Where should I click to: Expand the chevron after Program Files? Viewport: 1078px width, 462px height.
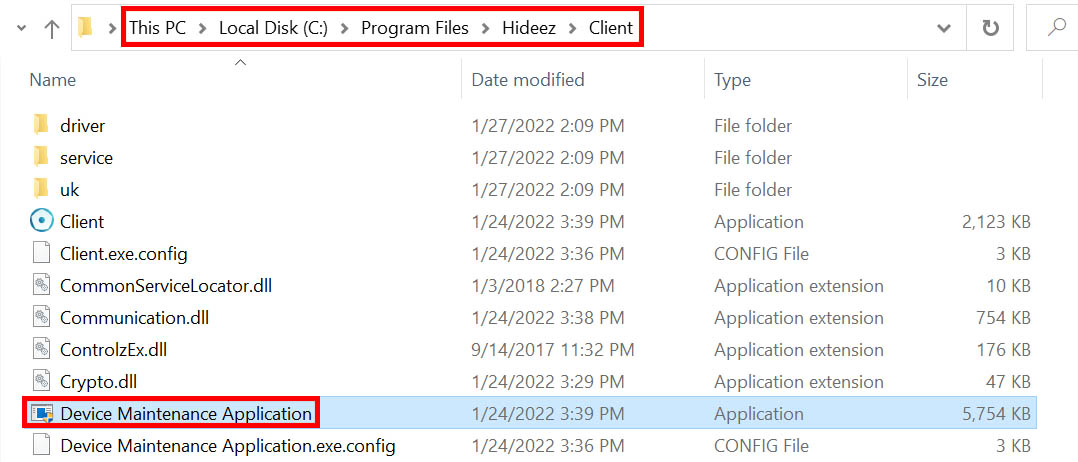pyautogui.click(x=486, y=28)
